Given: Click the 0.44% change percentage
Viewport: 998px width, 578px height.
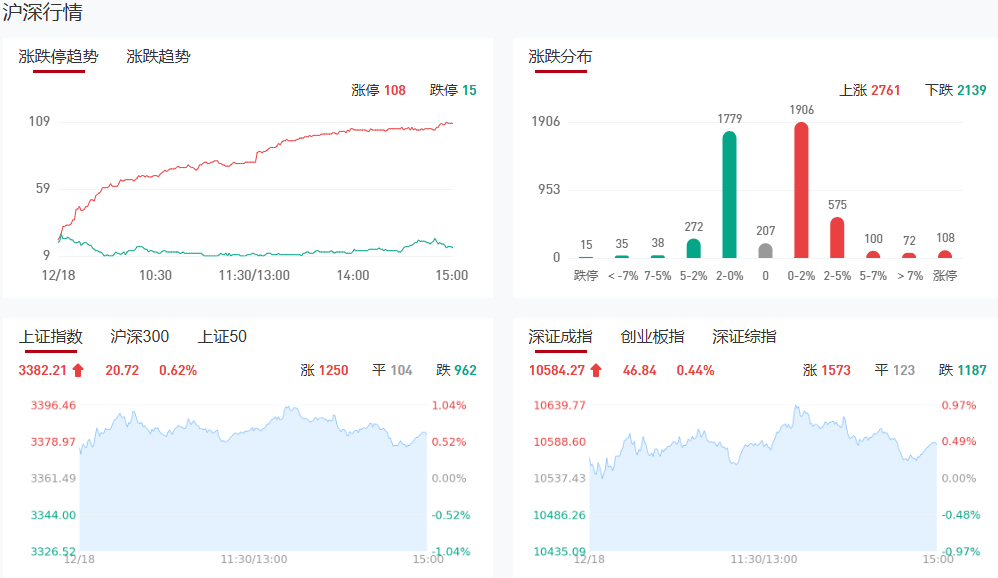Looking at the screenshot, I should pyautogui.click(x=696, y=370).
